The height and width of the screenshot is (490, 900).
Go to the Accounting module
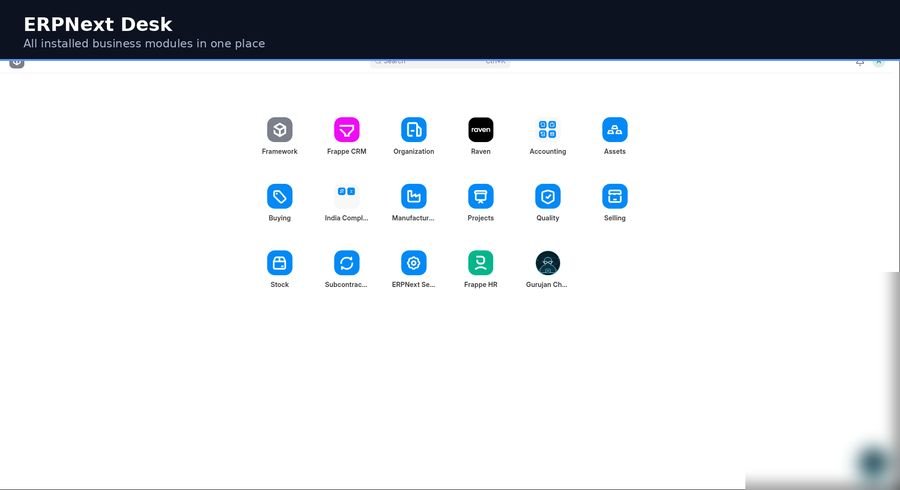tap(548, 130)
